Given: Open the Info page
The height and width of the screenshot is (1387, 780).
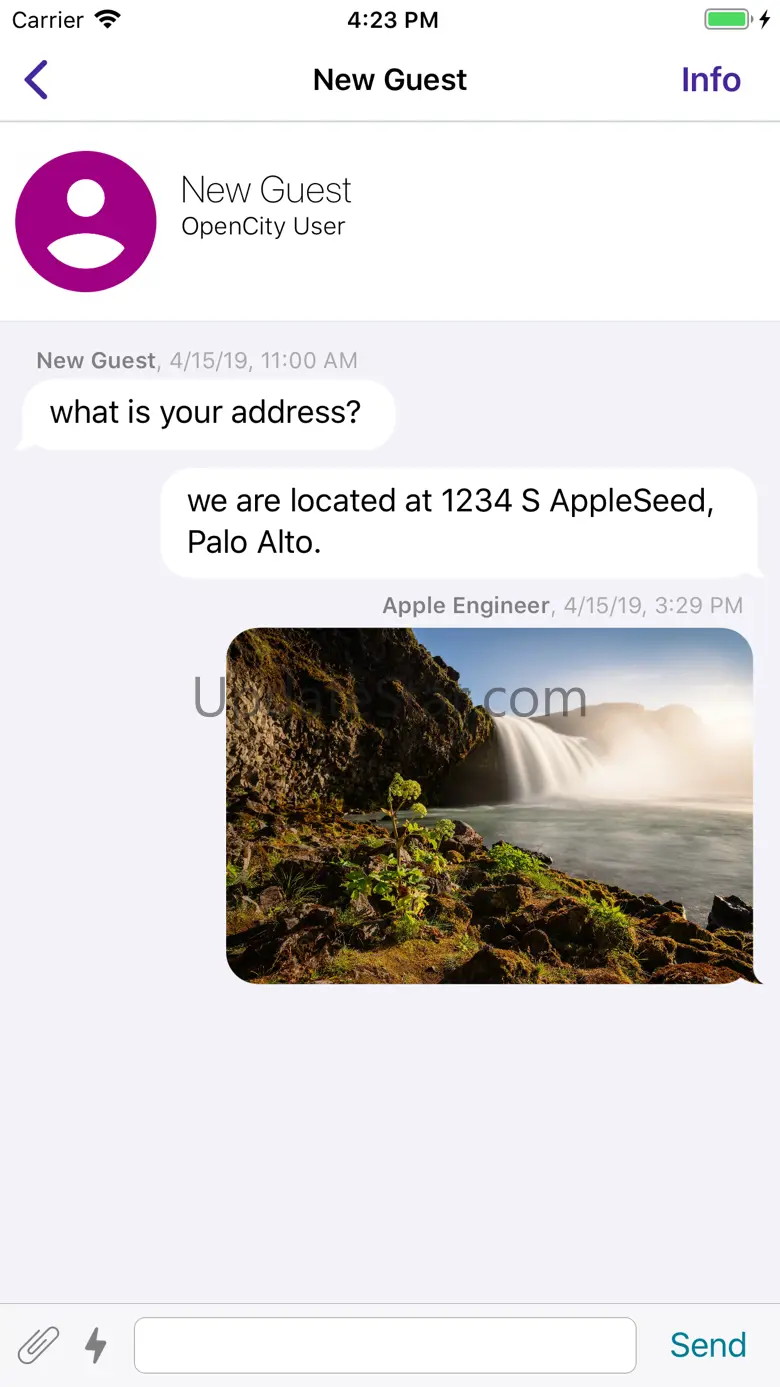Looking at the screenshot, I should 711,80.
